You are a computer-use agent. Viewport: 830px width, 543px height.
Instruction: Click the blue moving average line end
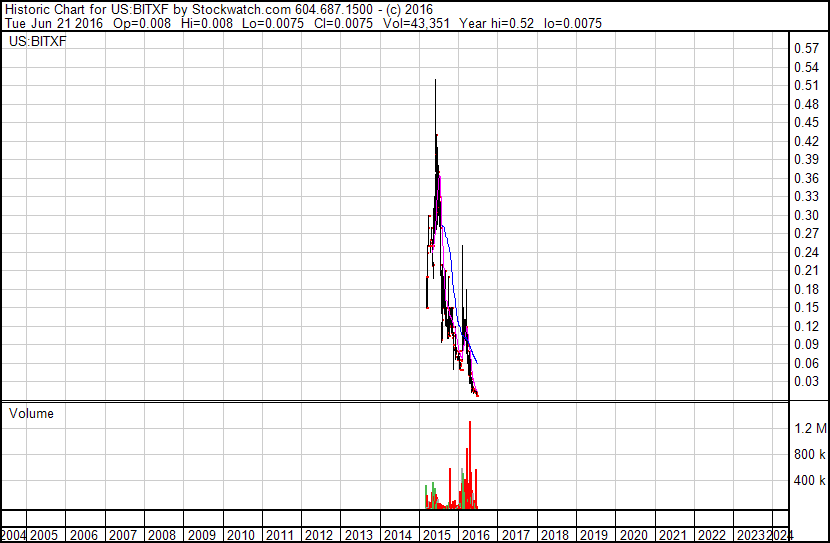point(477,363)
